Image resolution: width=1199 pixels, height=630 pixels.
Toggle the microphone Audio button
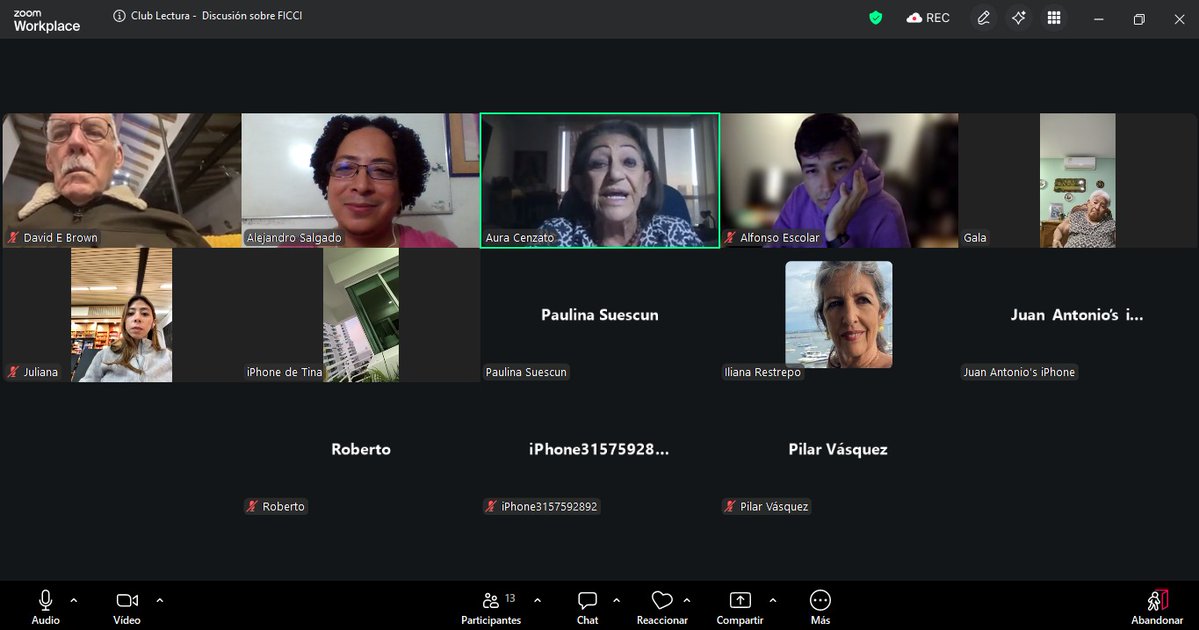(x=45, y=607)
